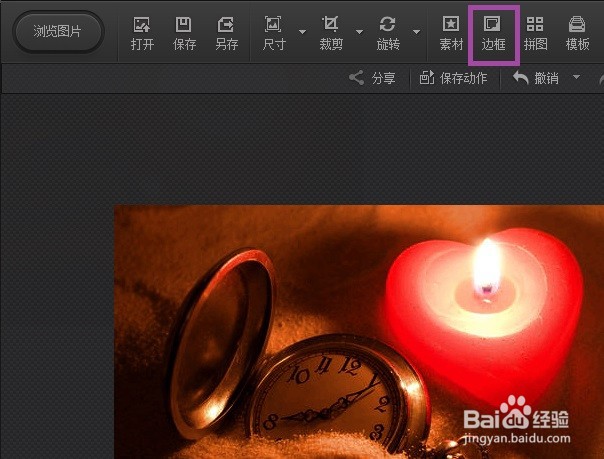Open the 边框 border tool
The width and height of the screenshot is (604, 459).
[493, 34]
